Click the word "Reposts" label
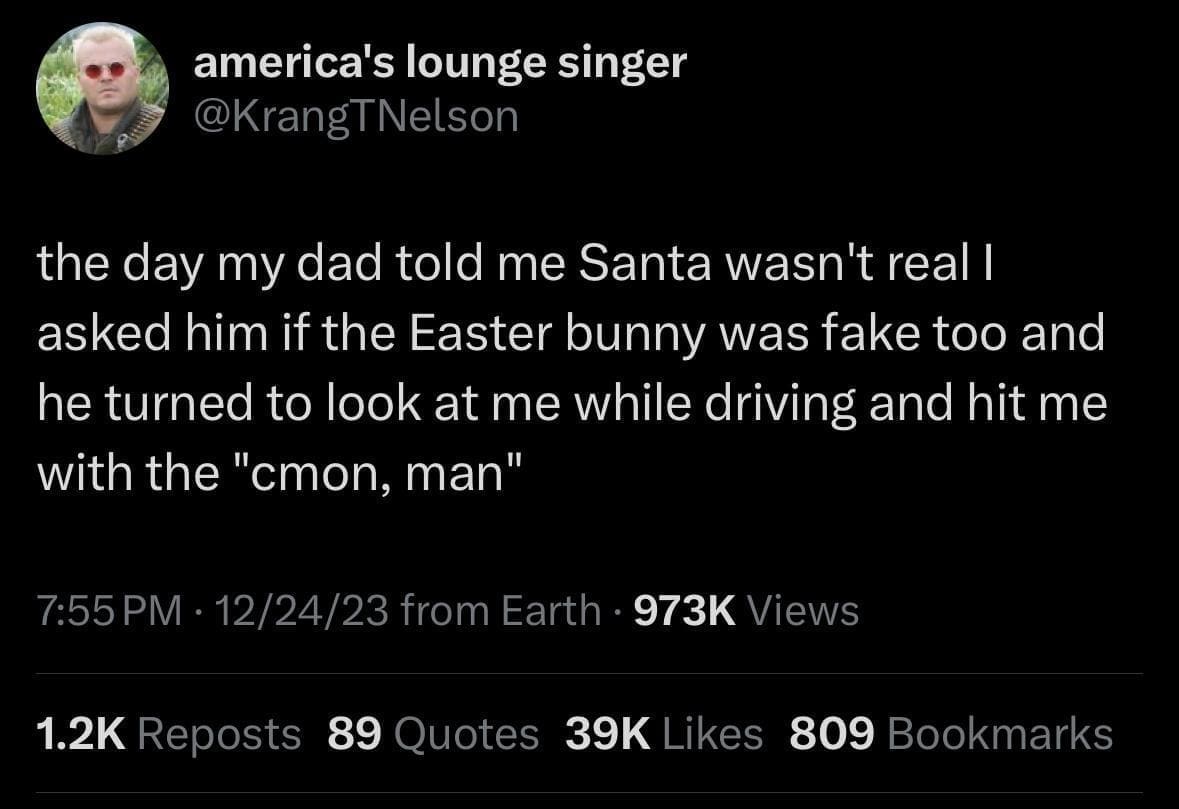 (218, 734)
